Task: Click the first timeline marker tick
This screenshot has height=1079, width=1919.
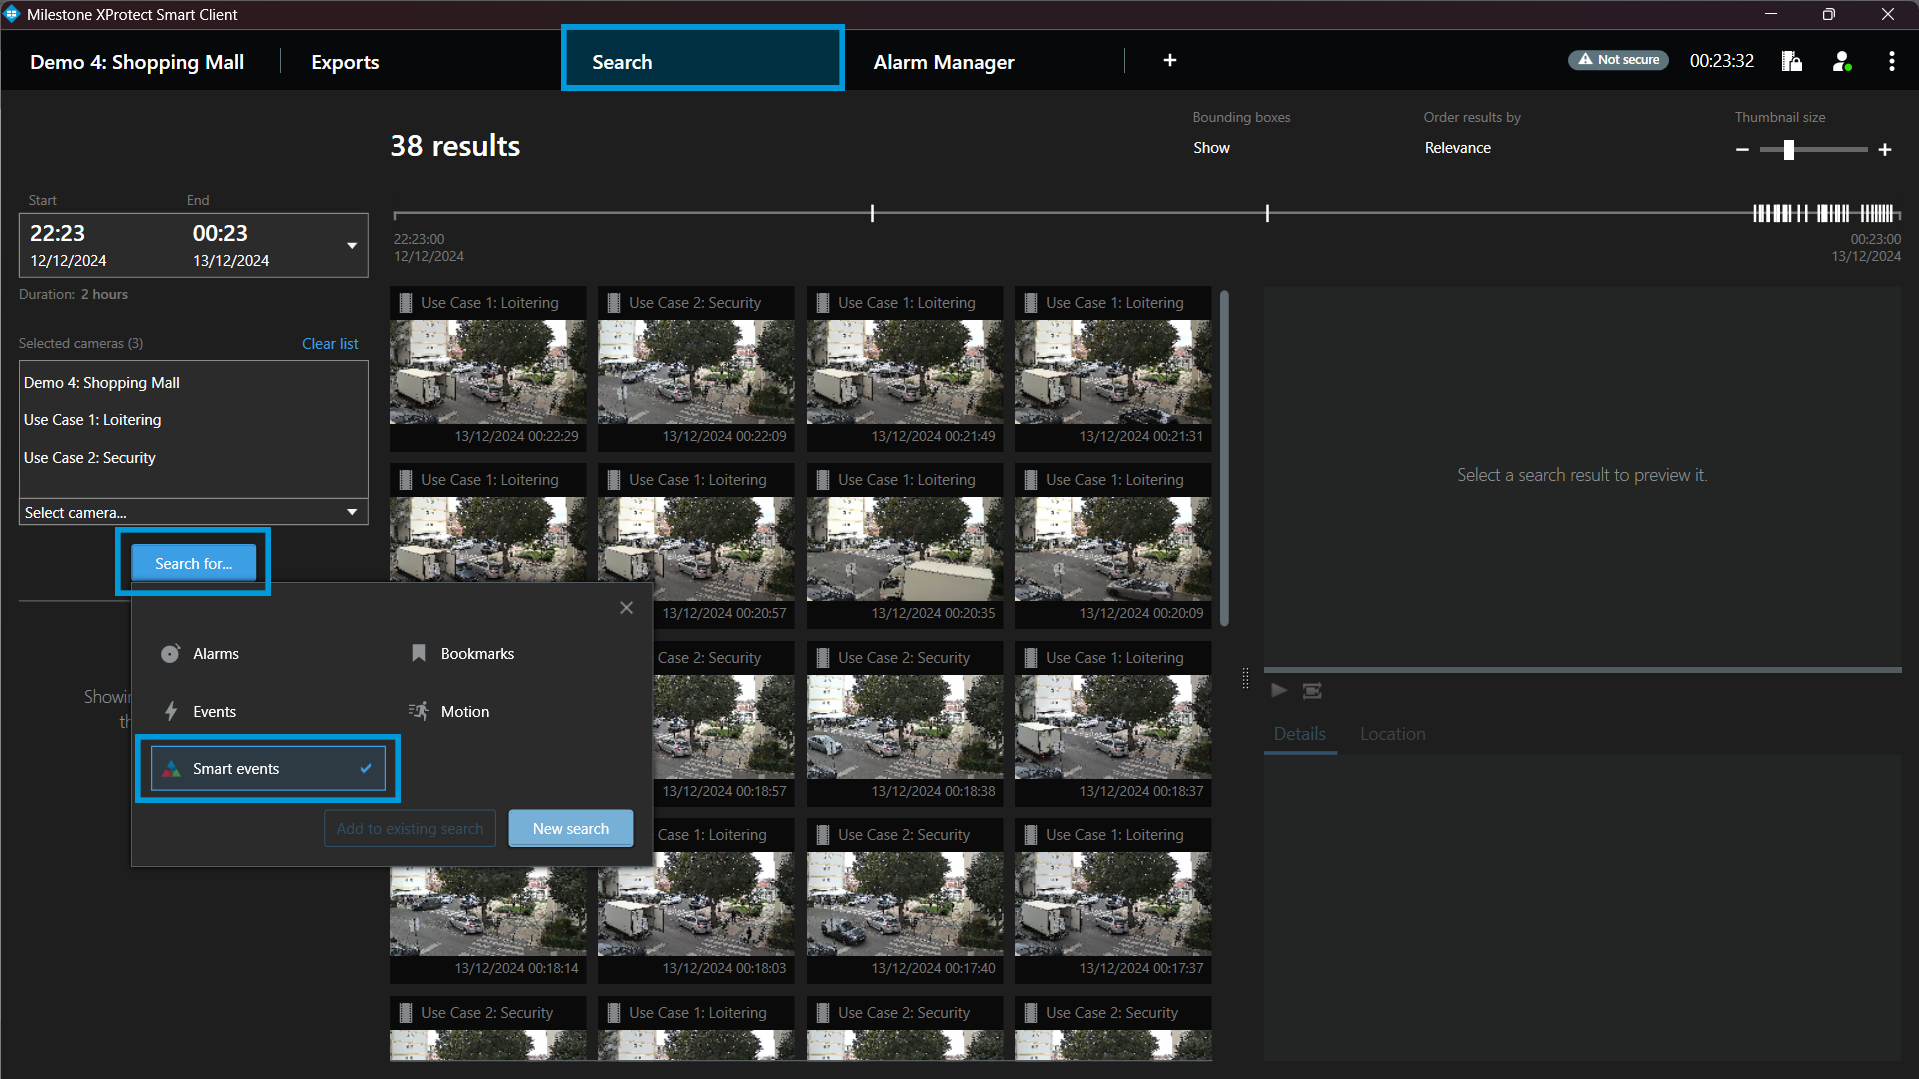Action: (872, 213)
